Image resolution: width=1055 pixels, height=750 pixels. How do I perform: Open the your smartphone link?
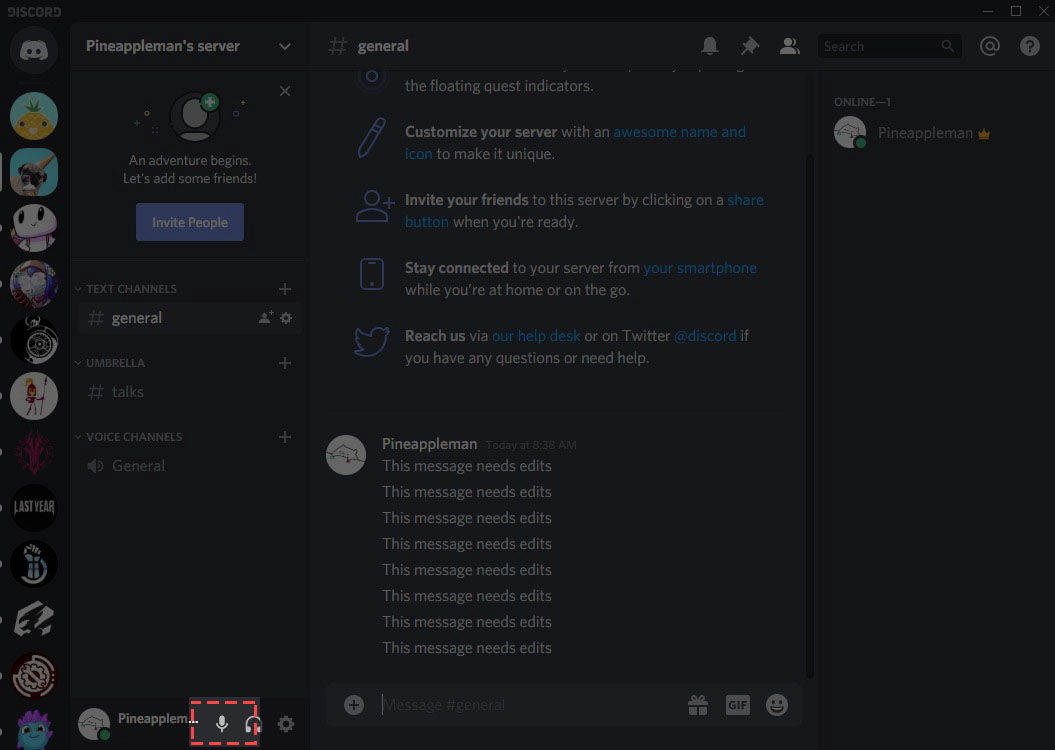(700, 268)
